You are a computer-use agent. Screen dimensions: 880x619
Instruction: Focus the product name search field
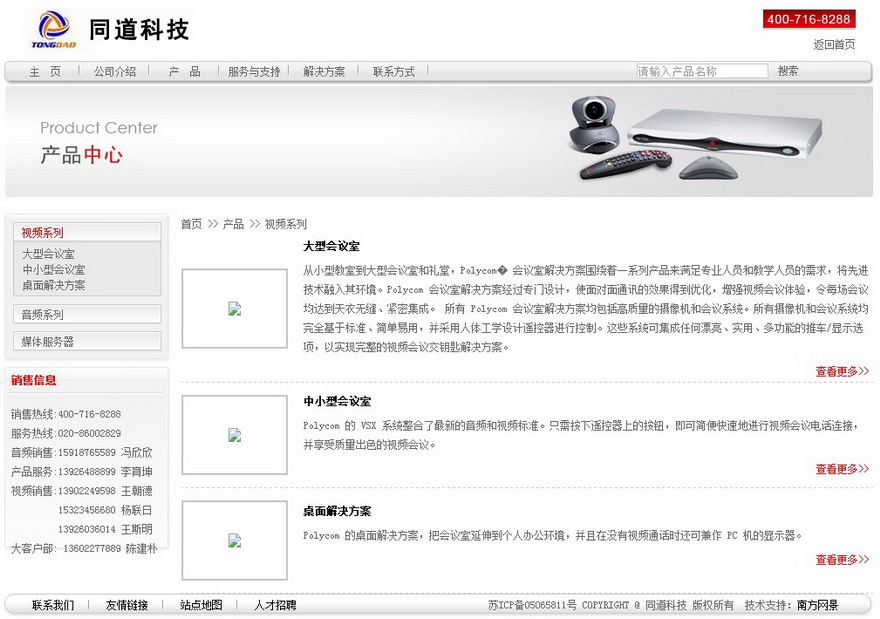pos(702,71)
